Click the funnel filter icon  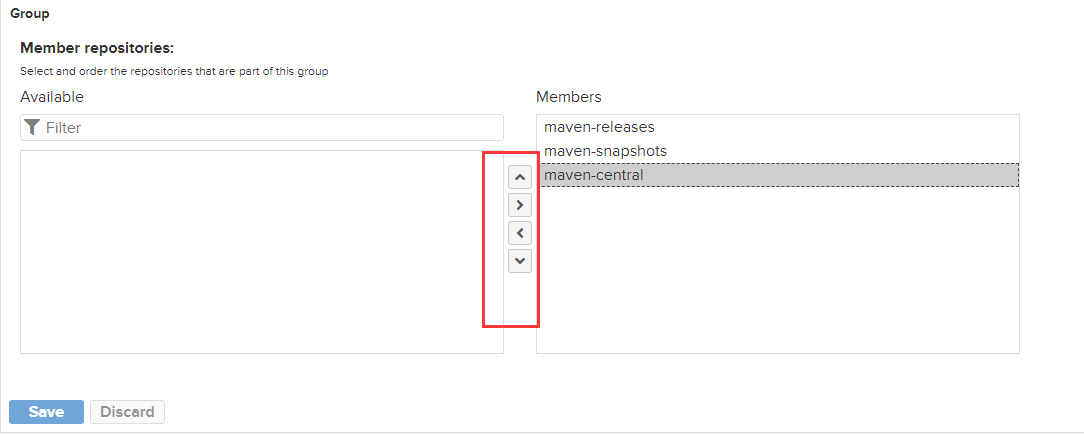pyautogui.click(x=32, y=127)
